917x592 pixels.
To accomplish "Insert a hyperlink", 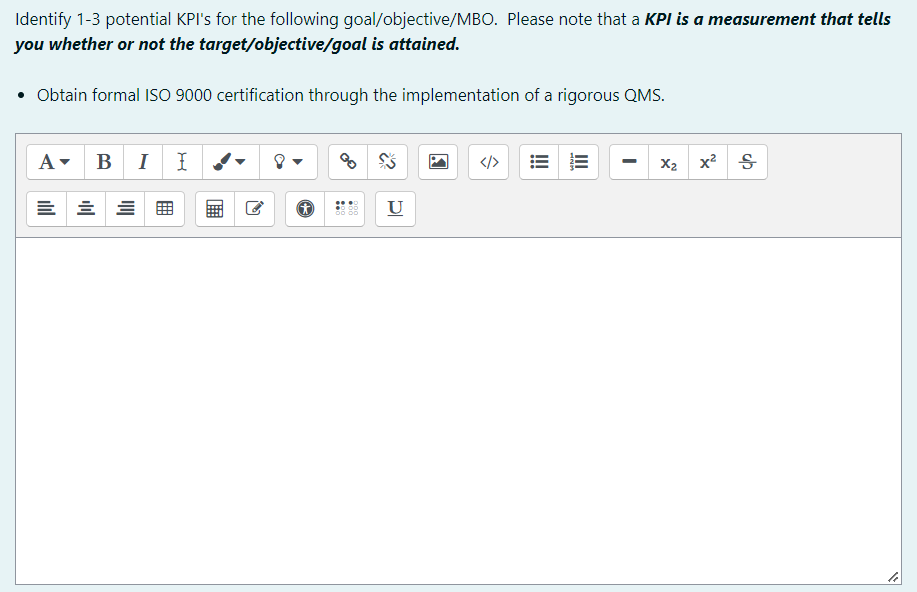I will 347,161.
